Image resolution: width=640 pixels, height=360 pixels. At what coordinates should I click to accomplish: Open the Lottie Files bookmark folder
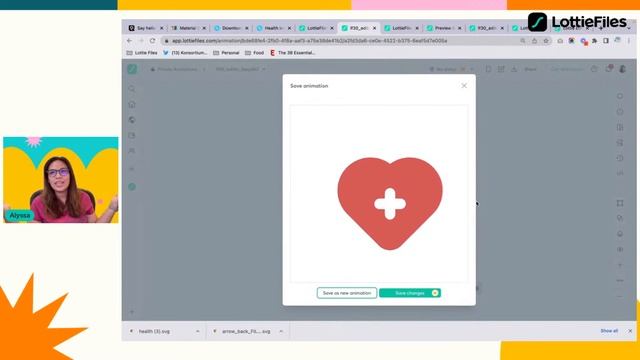(142, 53)
